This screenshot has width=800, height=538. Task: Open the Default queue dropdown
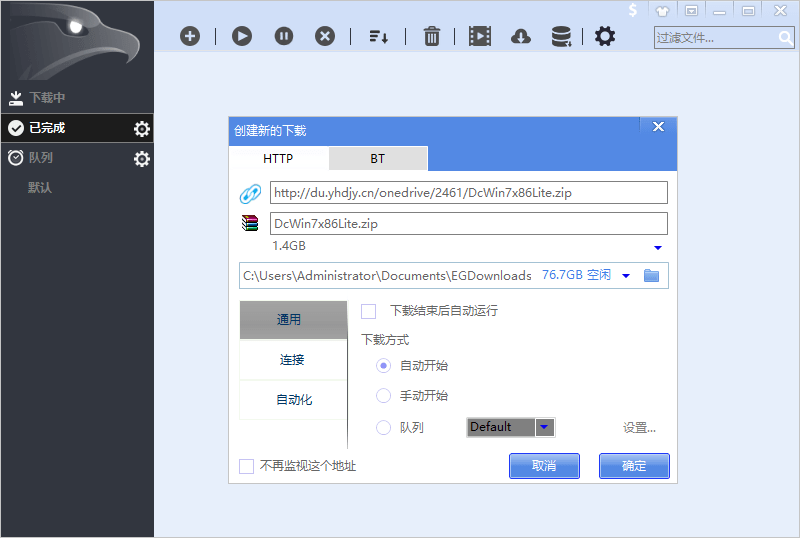[x=544, y=427]
